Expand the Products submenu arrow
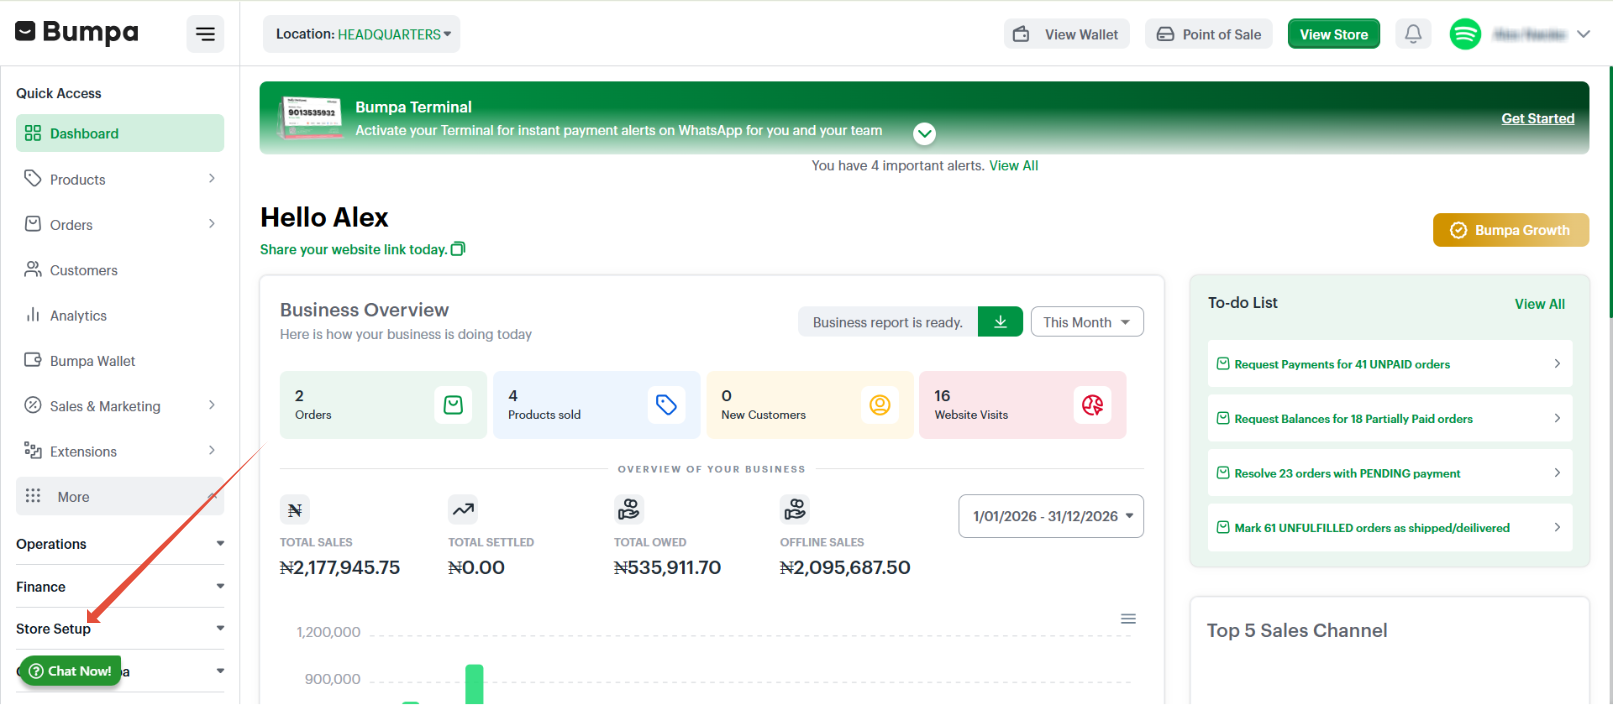1613x705 pixels. 211,179
